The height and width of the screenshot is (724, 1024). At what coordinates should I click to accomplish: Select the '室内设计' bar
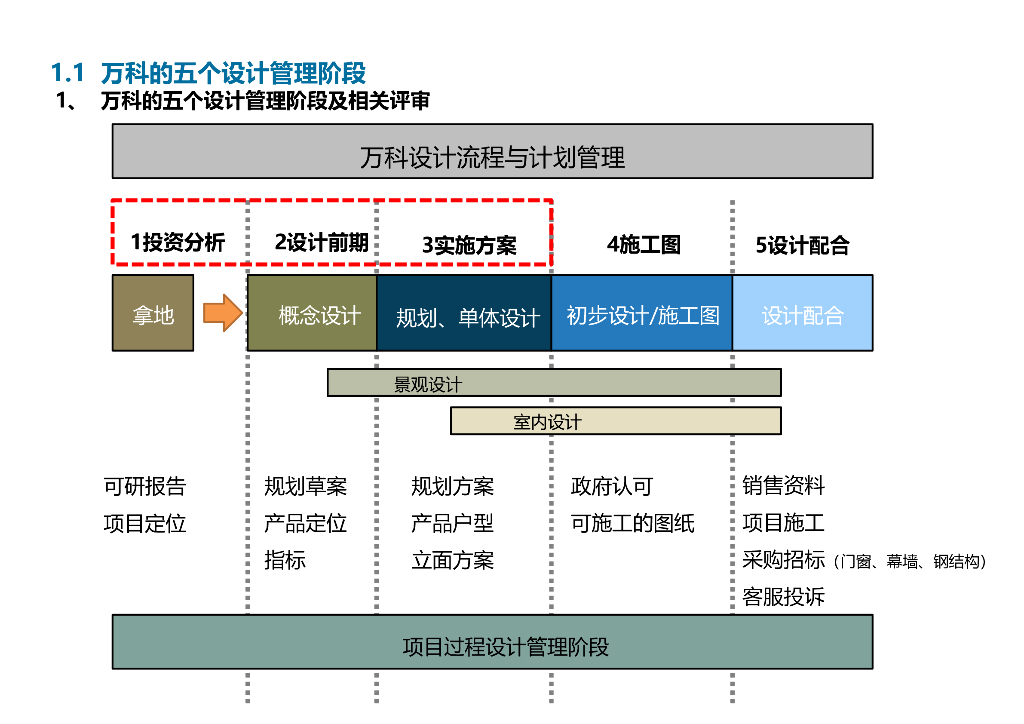click(616, 420)
